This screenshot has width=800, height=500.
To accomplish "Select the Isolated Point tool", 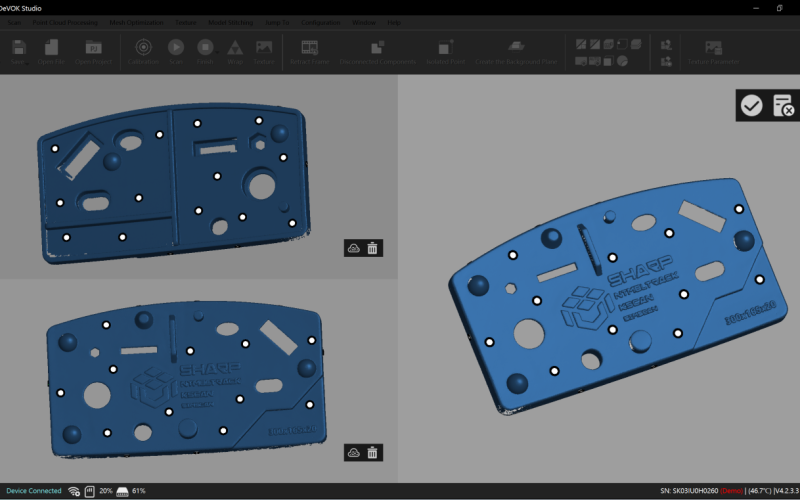I will click(x=445, y=47).
